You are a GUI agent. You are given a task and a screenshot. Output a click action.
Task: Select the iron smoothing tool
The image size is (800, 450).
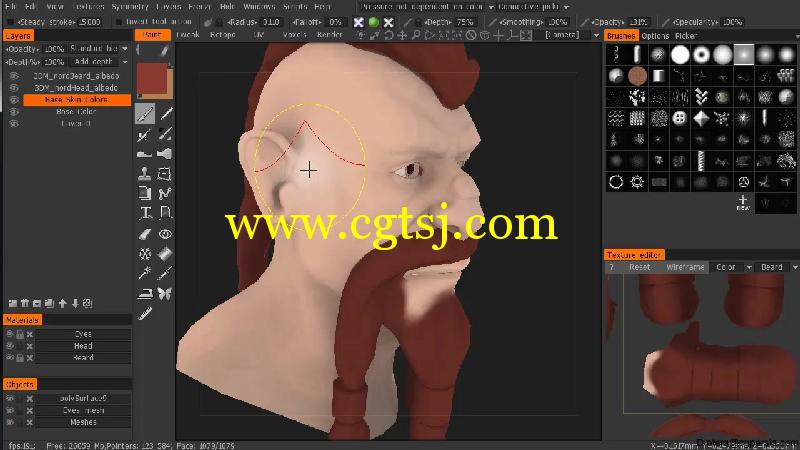coord(145,293)
